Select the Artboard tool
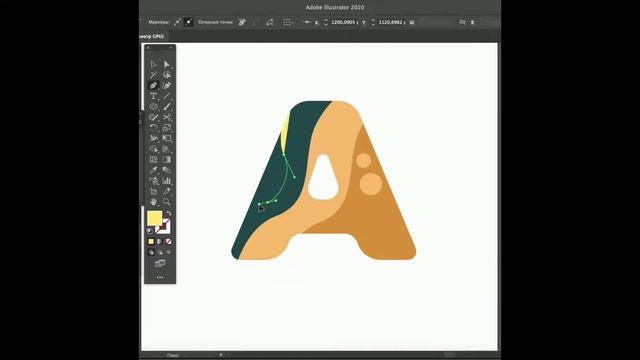Image resolution: width=640 pixels, height=360 pixels. [153, 191]
